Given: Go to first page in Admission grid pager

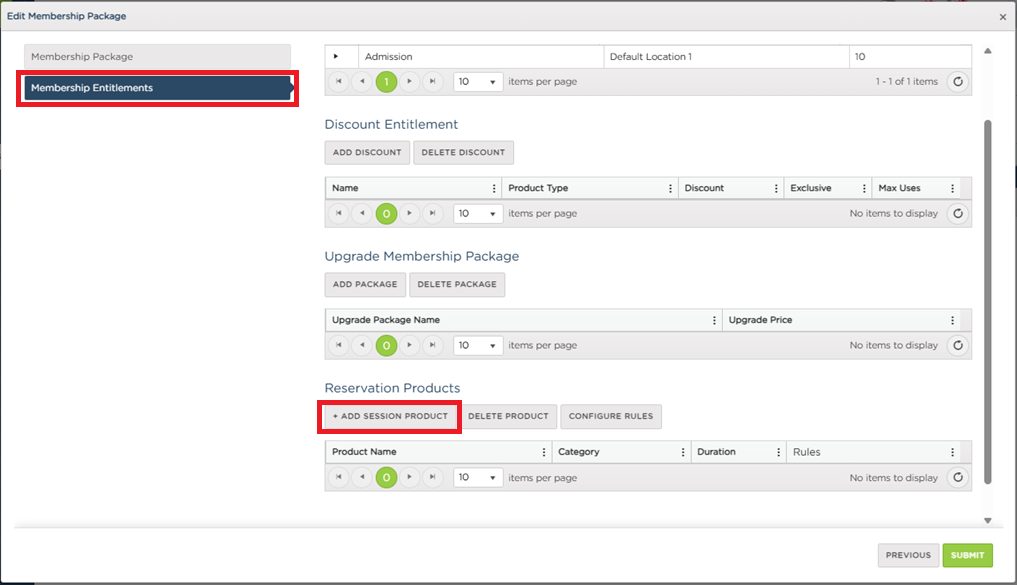Looking at the screenshot, I should coord(339,82).
